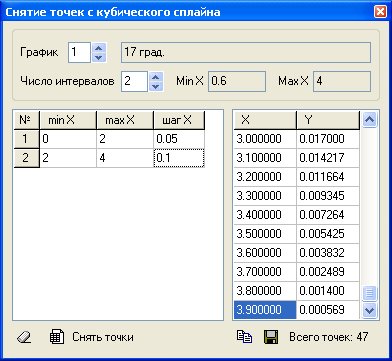Select X cell 3.800000
Screen dimensions: 392x361
coord(265,291)
